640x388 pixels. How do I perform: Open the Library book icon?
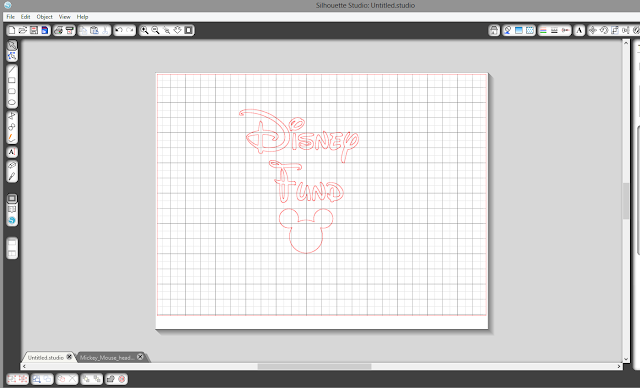12,209
